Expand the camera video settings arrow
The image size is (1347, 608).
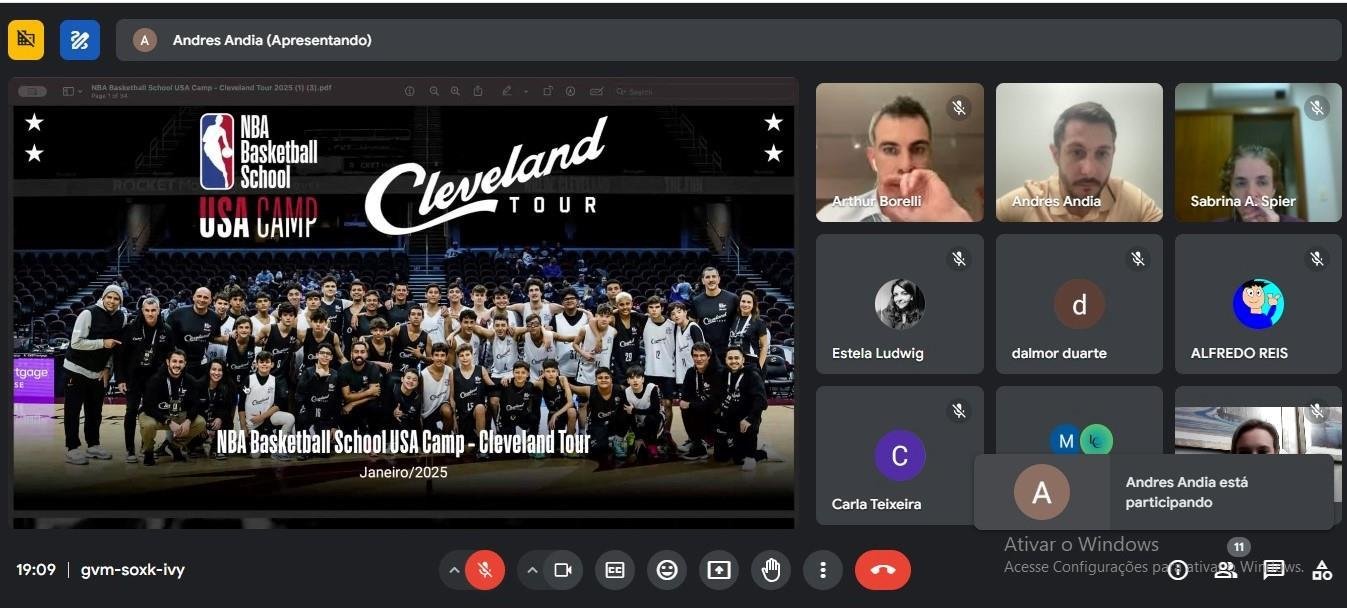point(532,570)
